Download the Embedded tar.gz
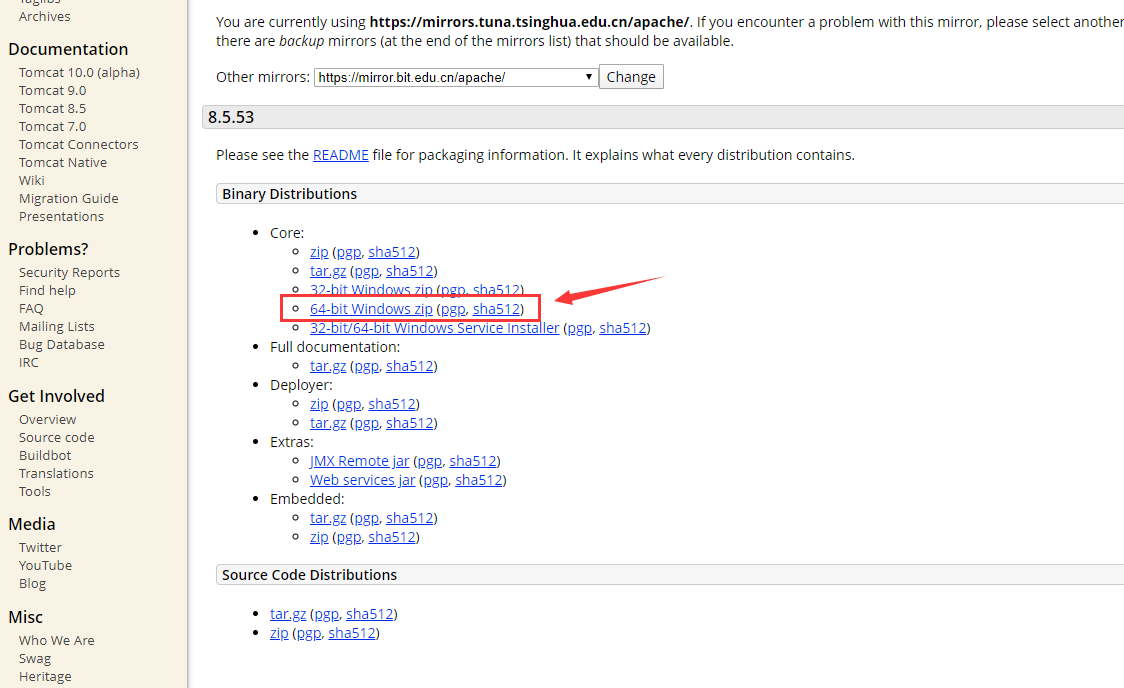1124x688 pixels. pos(328,518)
